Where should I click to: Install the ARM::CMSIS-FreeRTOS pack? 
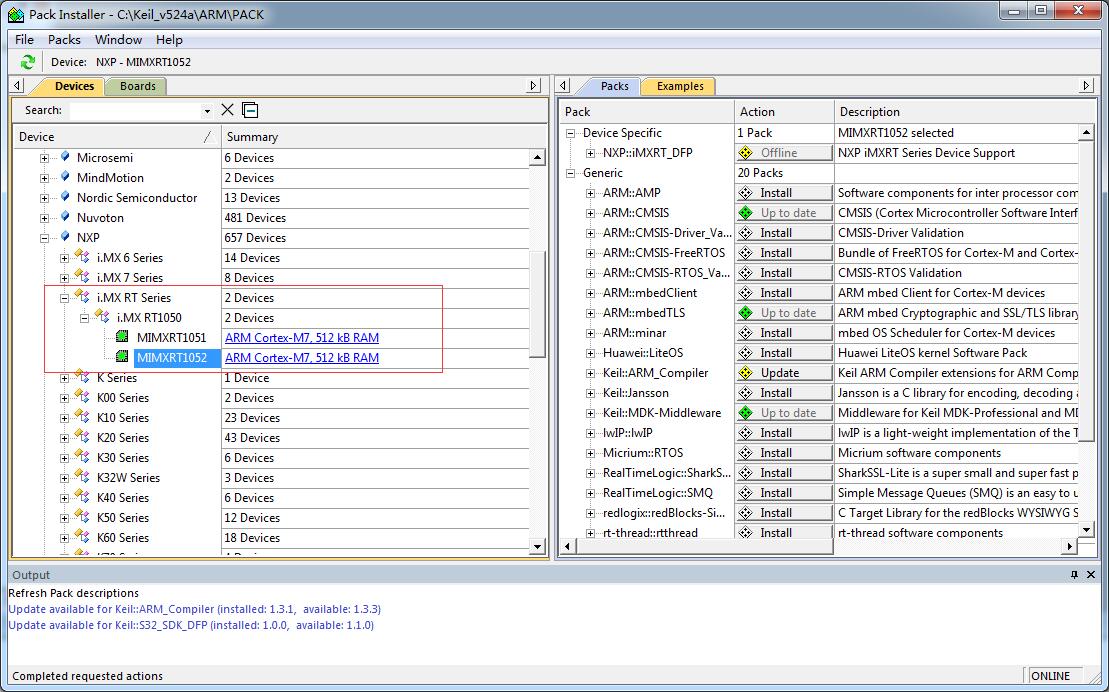pyautogui.click(x=784, y=253)
